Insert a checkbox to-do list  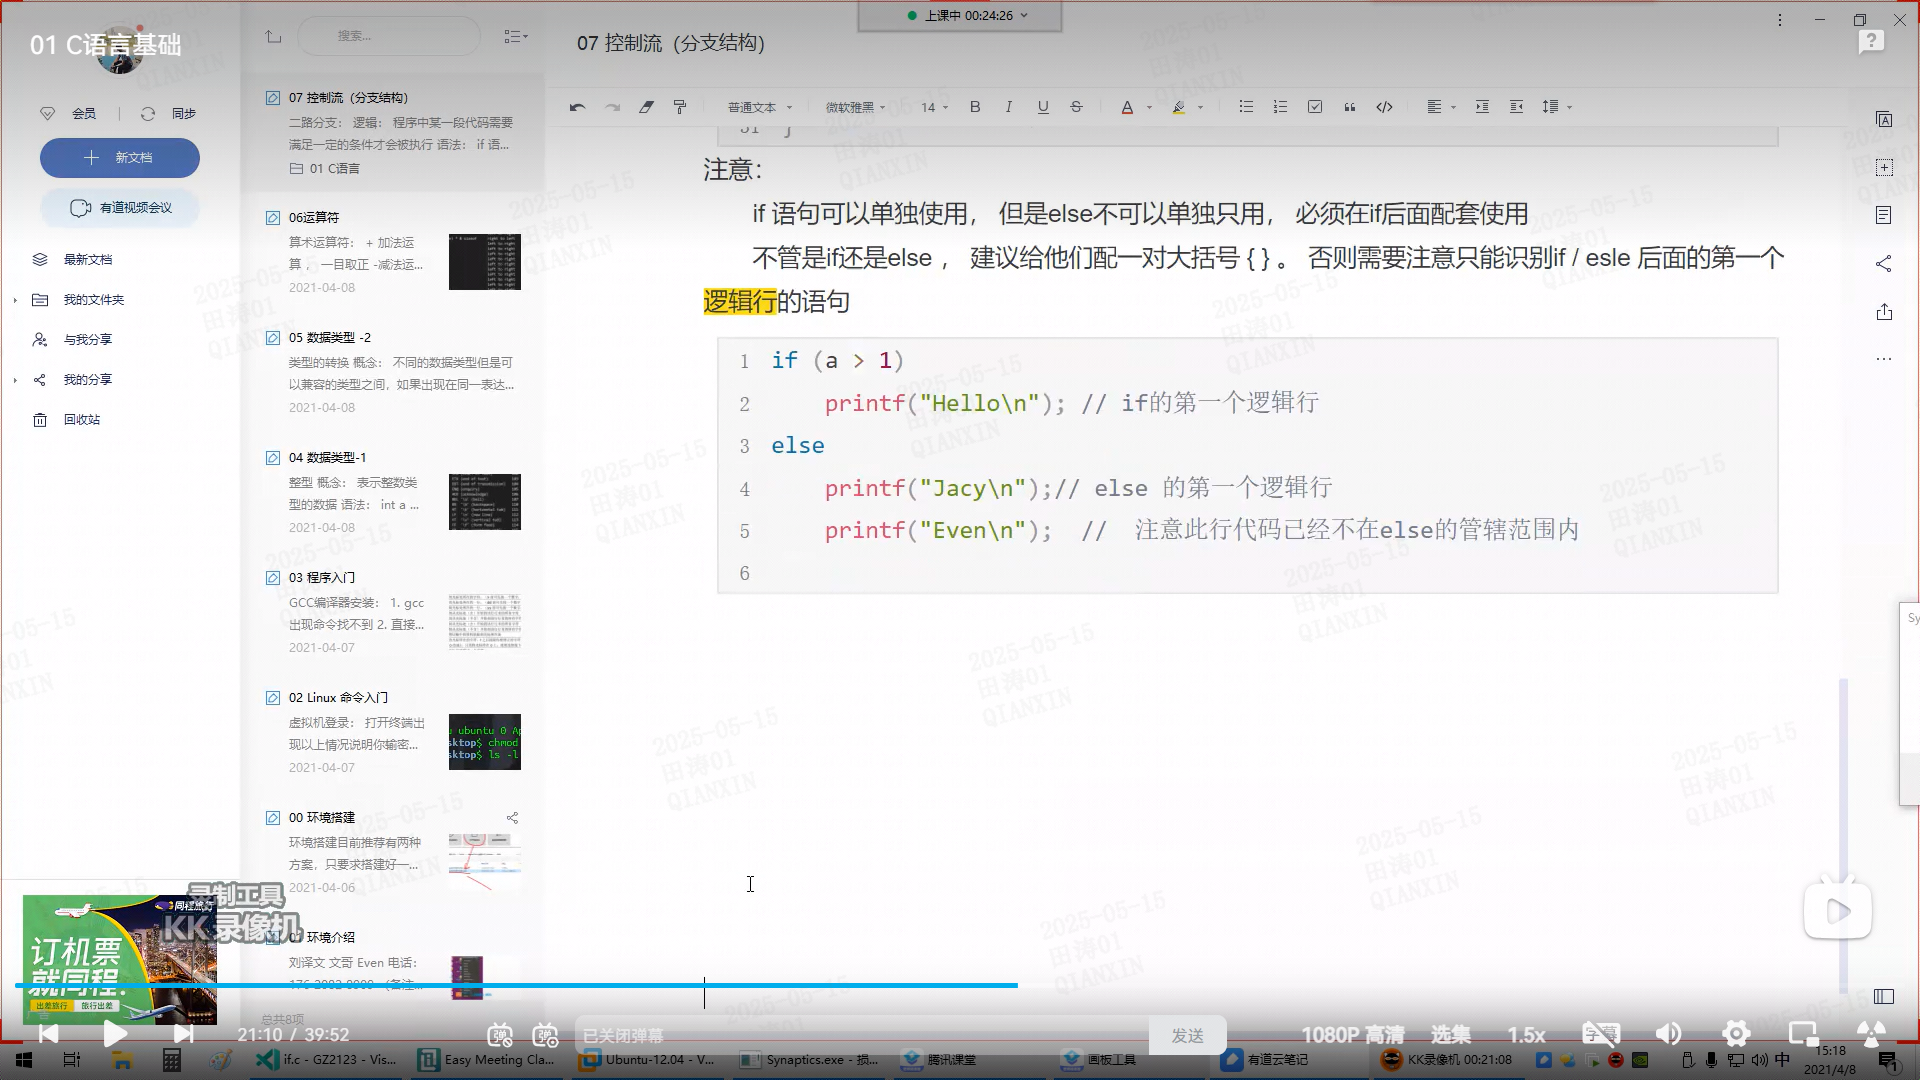1315,107
